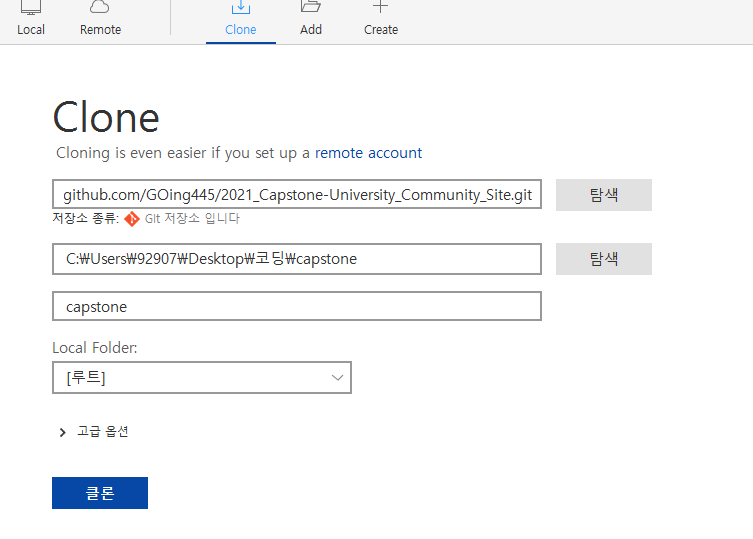This screenshot has width=753, height=539.
Task: Click the large Clone heading
Action: coord(106,117)
